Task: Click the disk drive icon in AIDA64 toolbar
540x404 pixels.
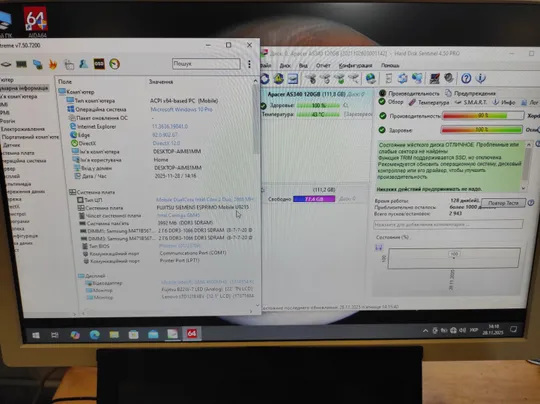Action: [6, 64]
